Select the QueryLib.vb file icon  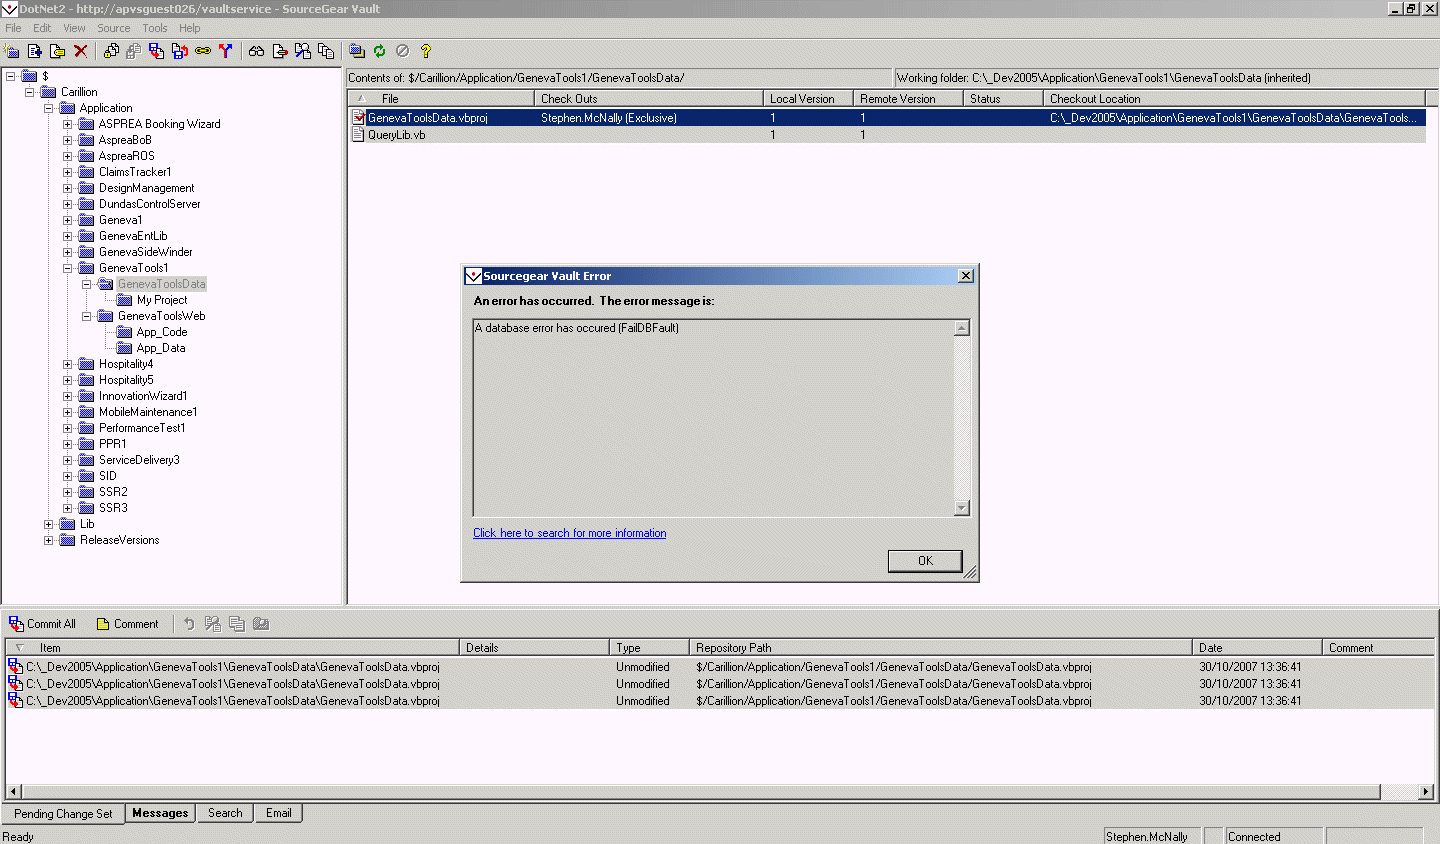[358, 135]
